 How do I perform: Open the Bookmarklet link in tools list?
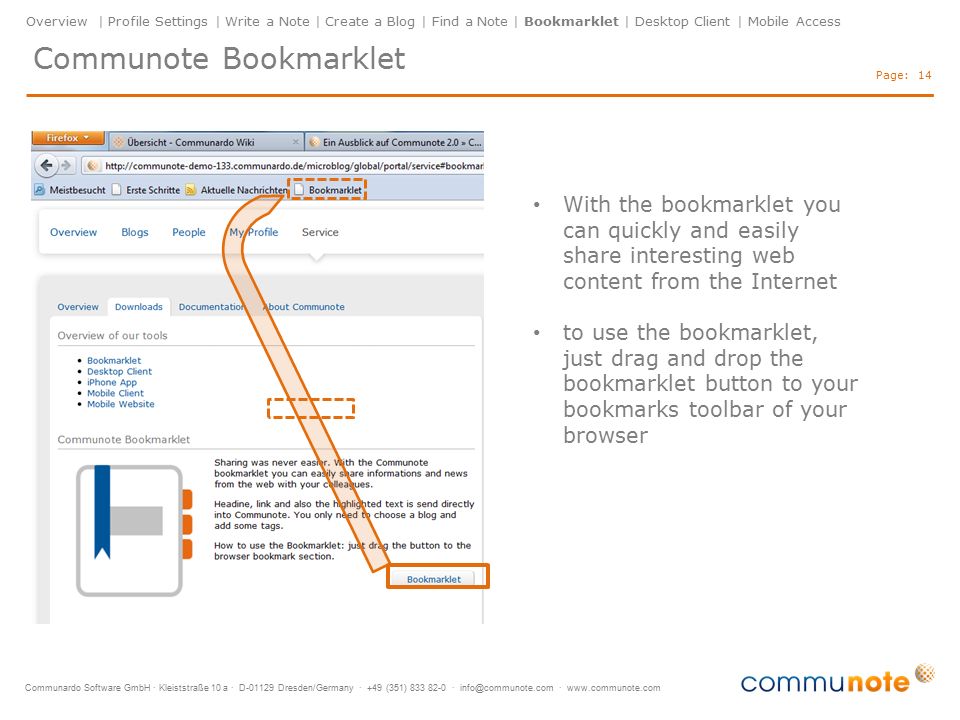point(114,361)
